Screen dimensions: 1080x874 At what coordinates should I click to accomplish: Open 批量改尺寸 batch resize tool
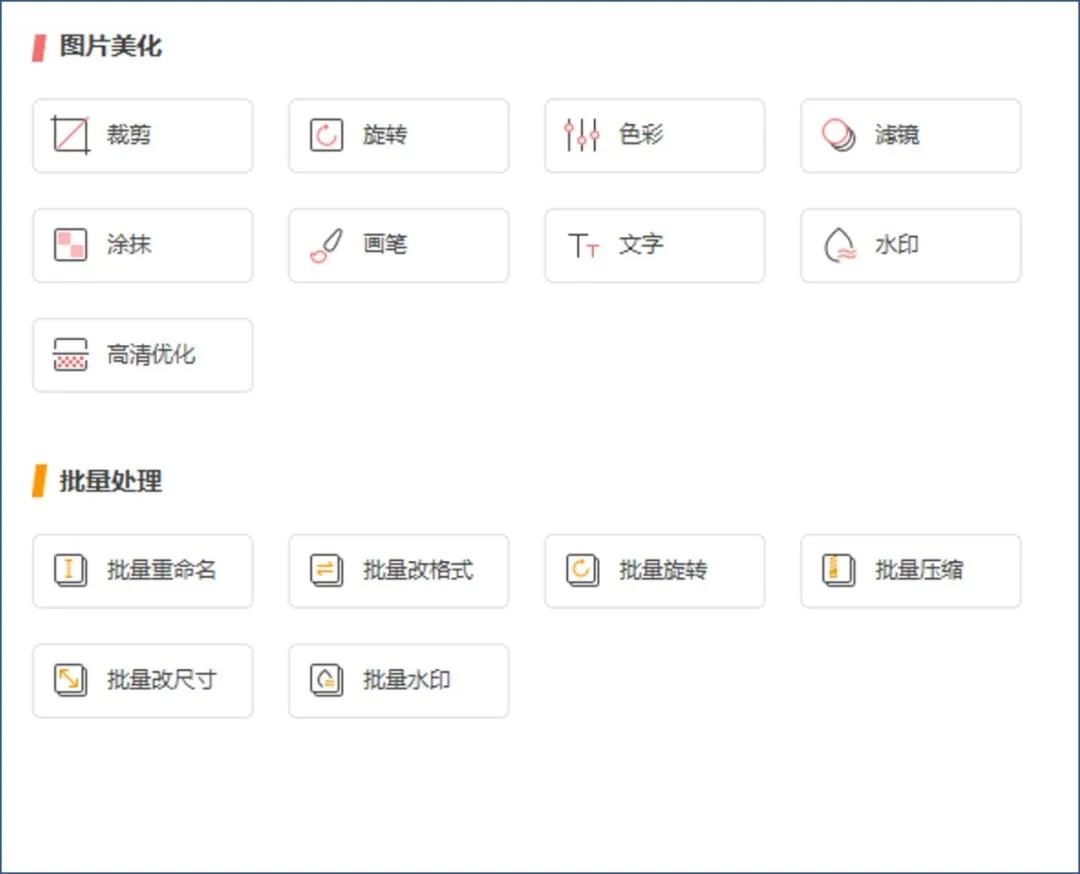(x=142, y=681)
